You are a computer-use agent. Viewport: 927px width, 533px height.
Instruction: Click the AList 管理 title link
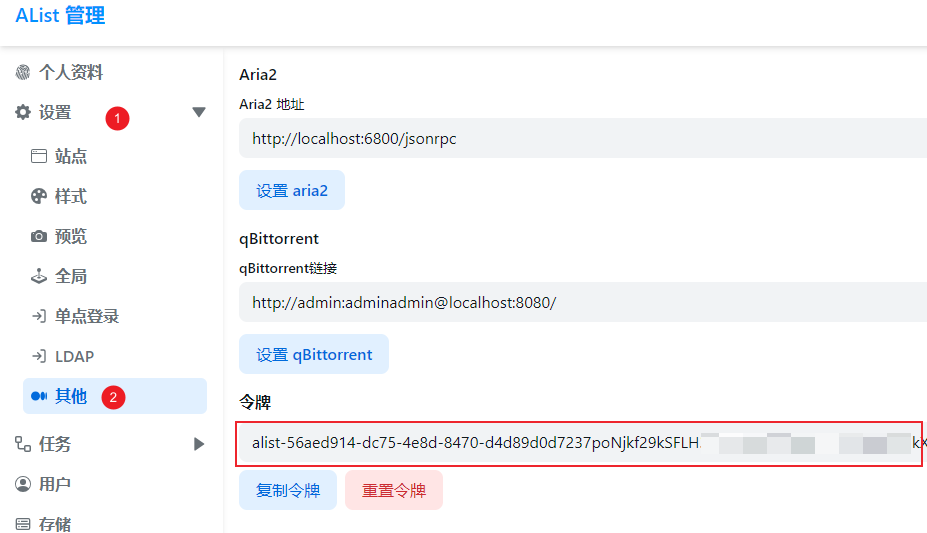60,16
